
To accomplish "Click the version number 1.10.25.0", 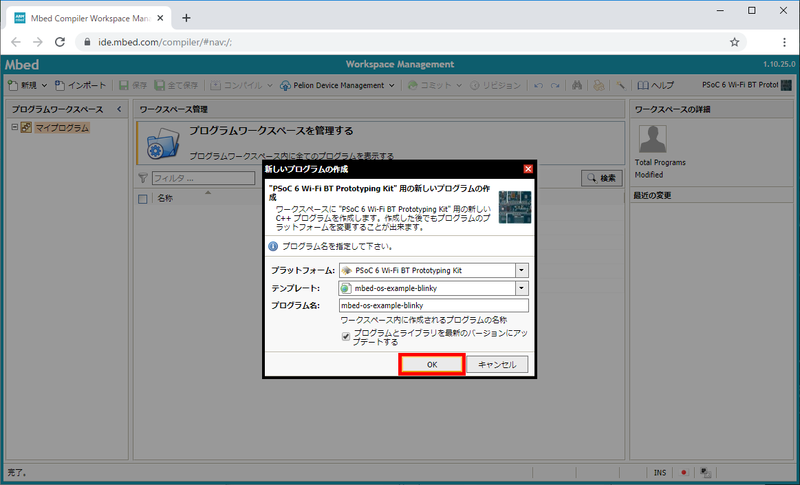I will (x=779, y=64).
